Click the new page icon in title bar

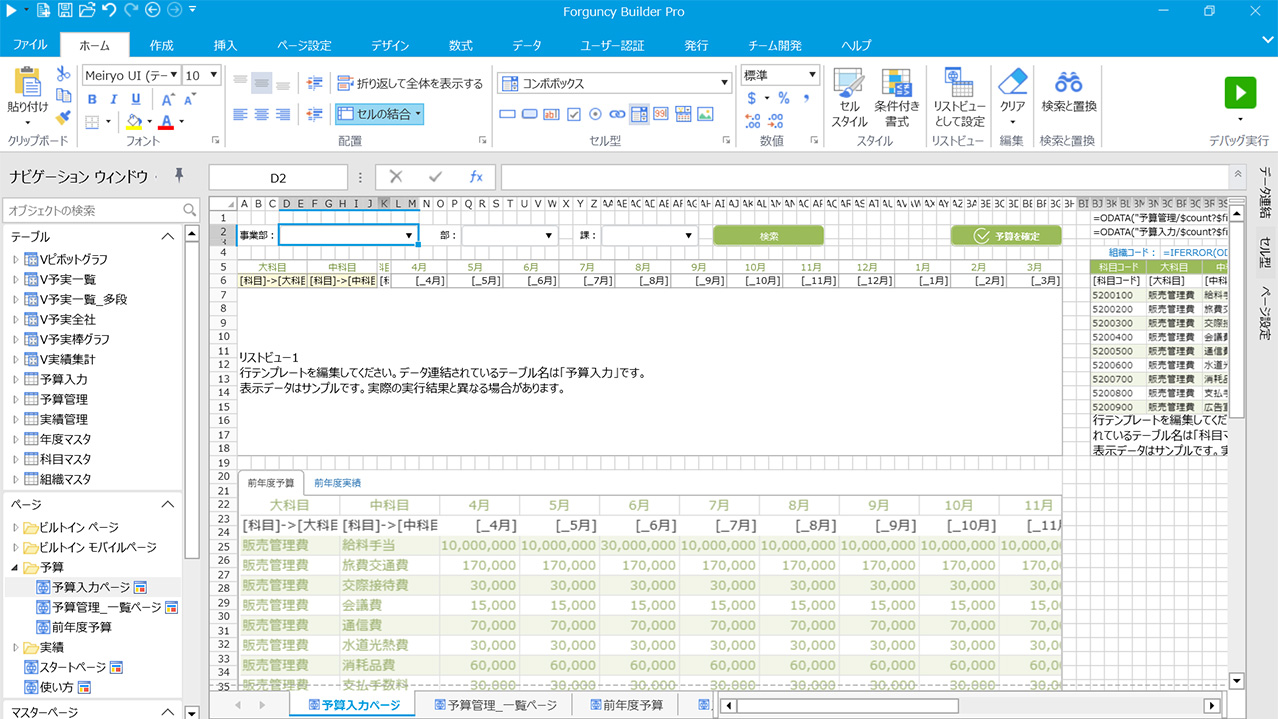[43, 10]
